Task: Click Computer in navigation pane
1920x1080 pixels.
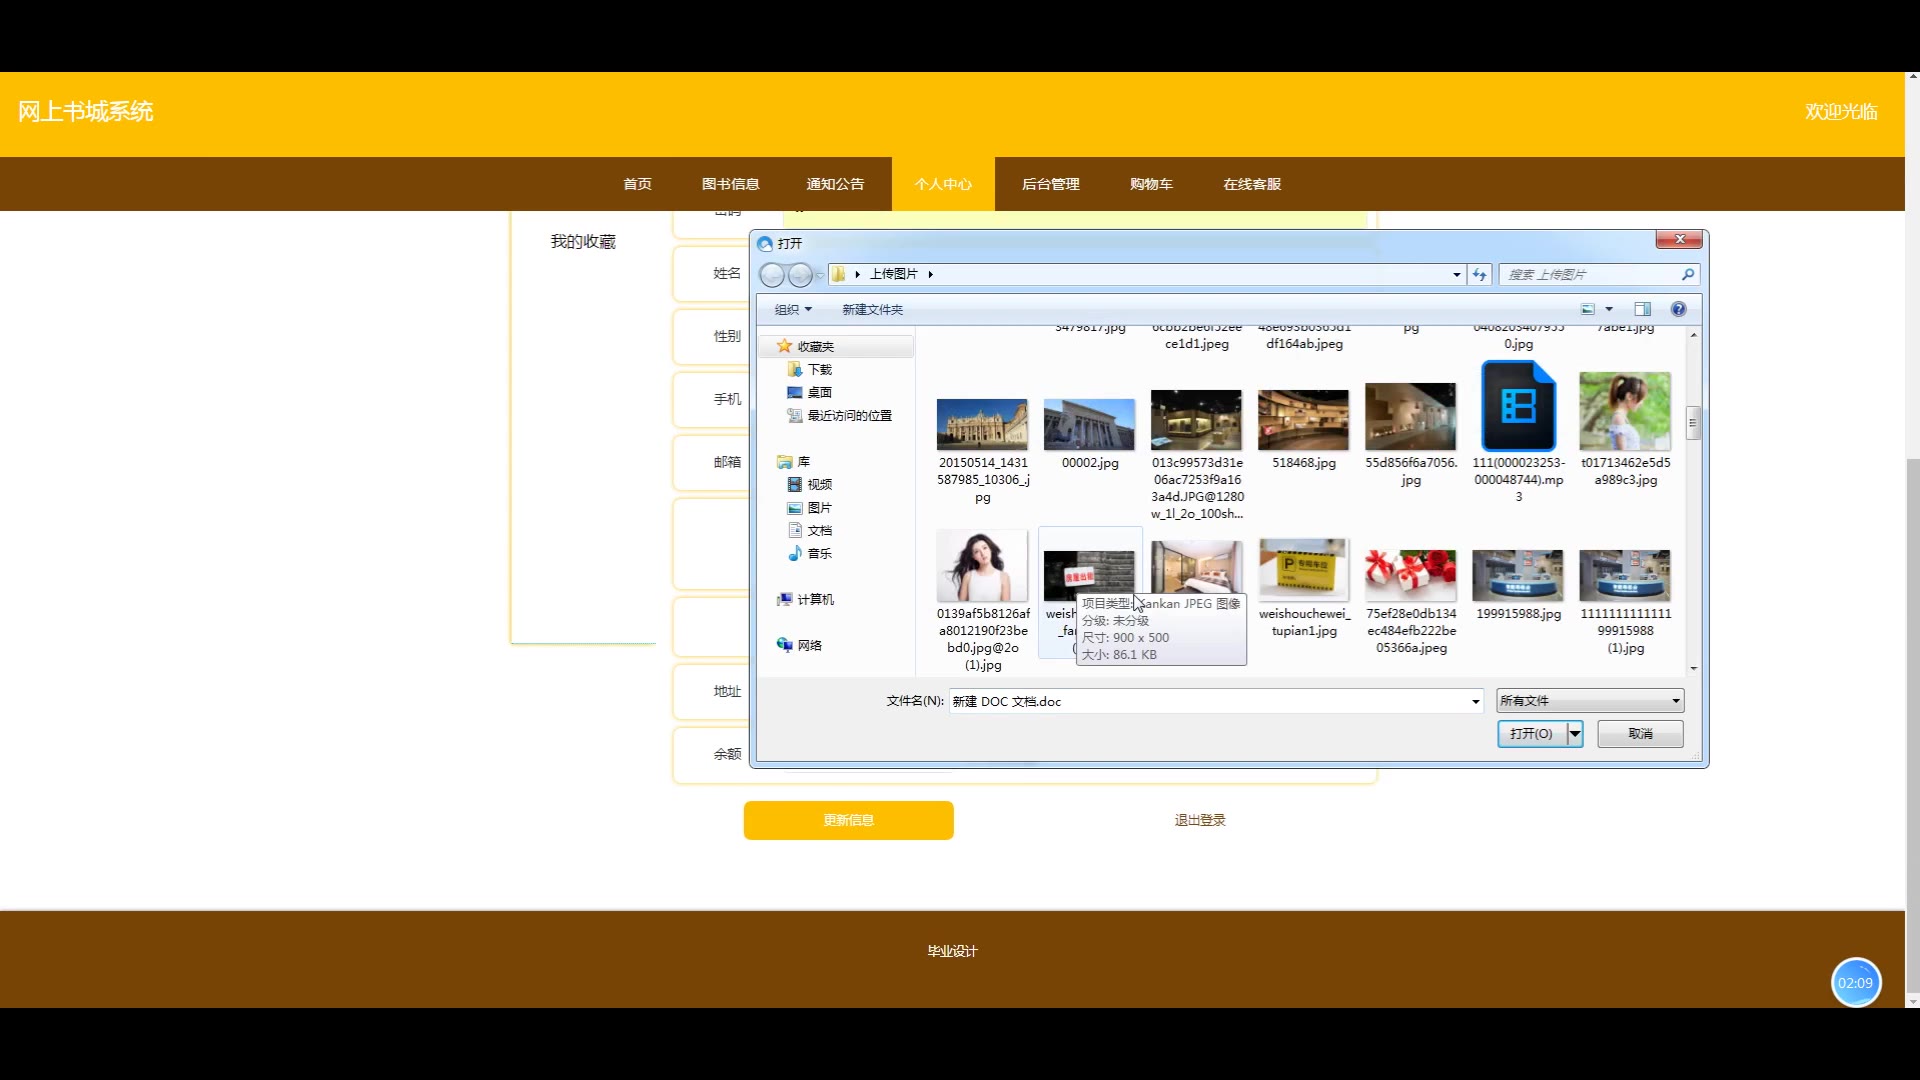Action: click(815, 599)
